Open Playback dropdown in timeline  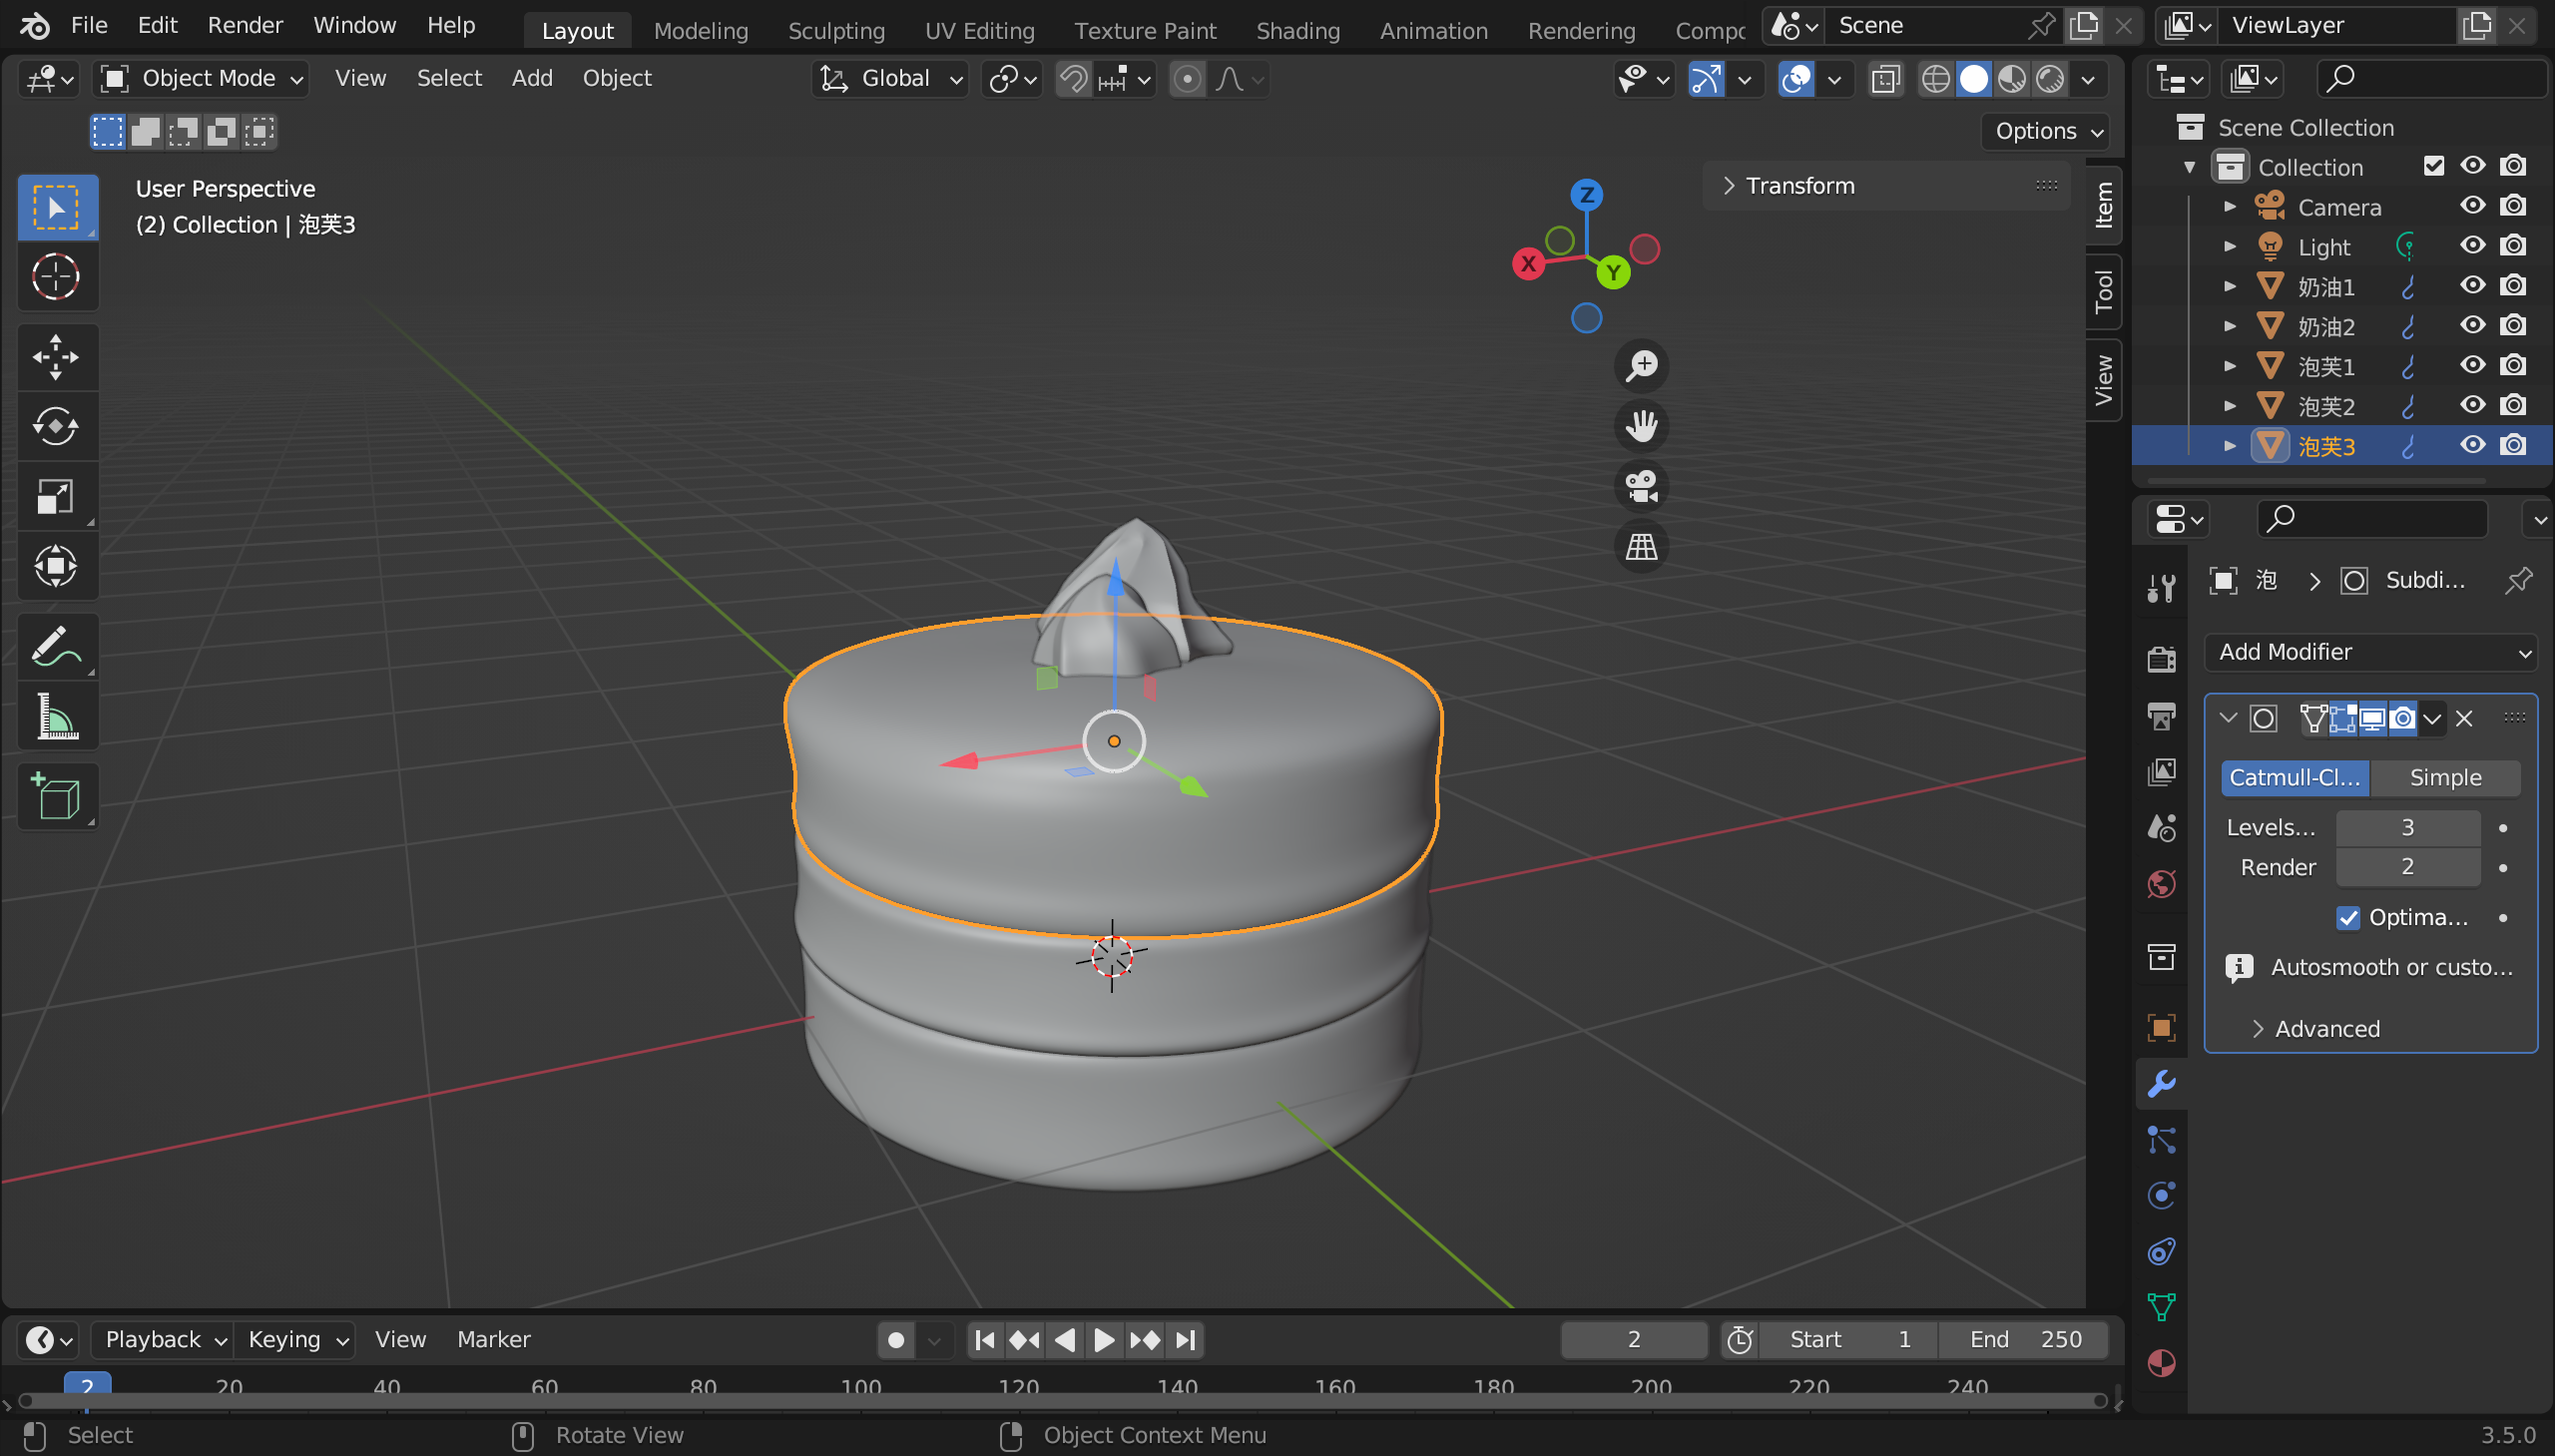164,1340
